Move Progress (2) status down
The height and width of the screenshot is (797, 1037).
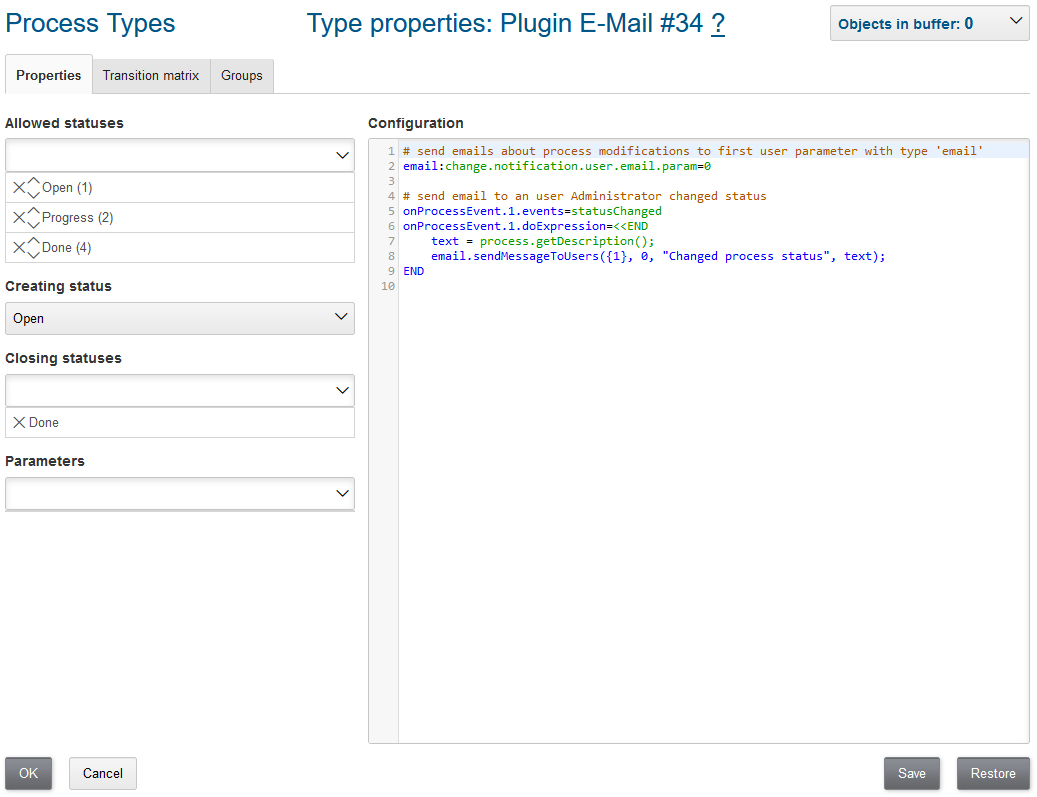[x=34, y=225]
